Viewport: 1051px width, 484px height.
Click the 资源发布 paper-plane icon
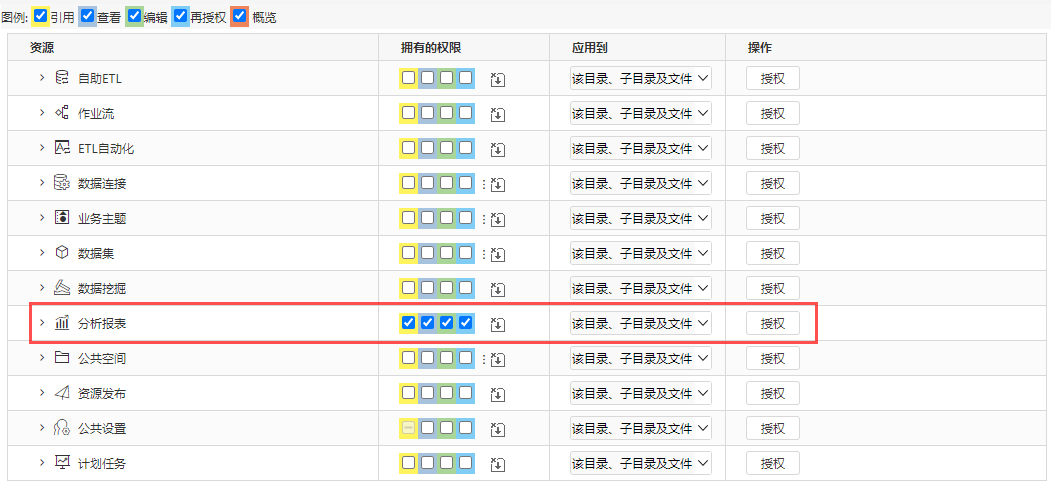62,393
